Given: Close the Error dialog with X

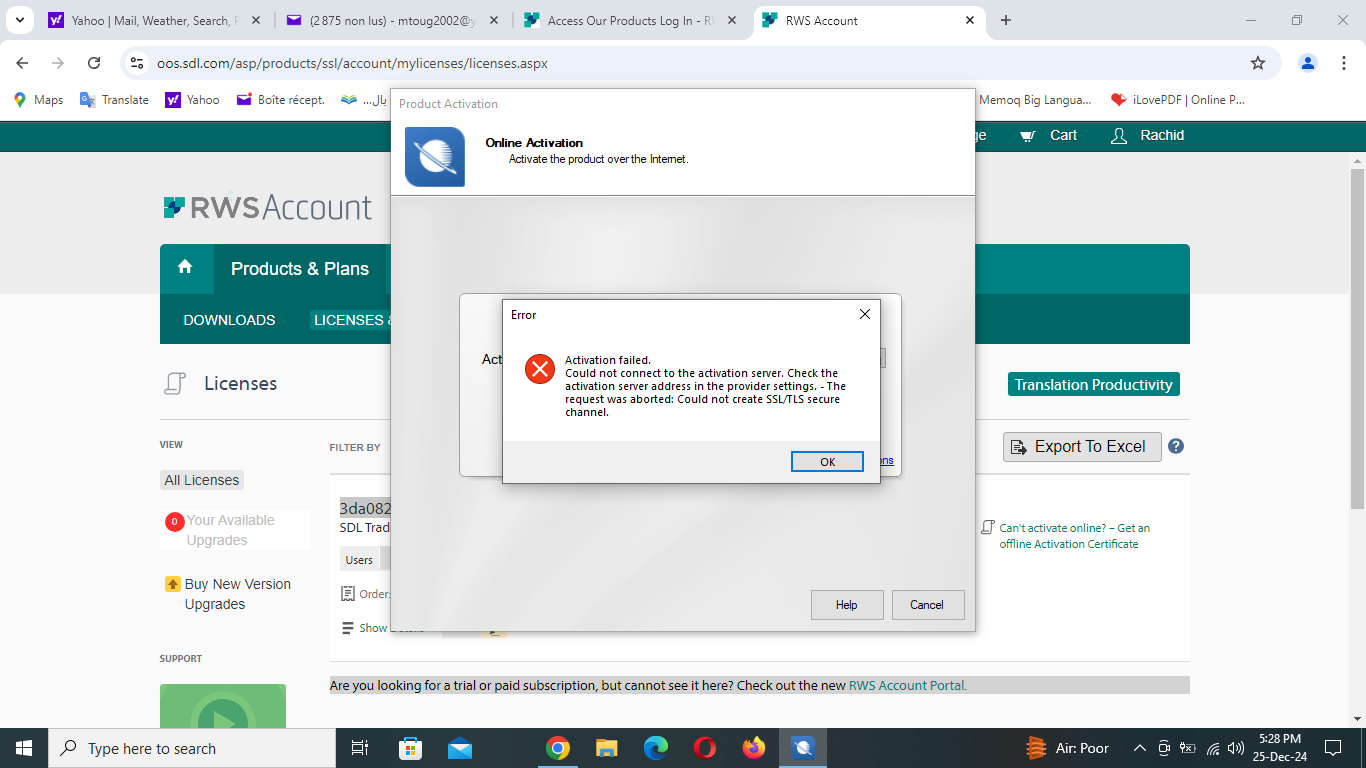Looking at the screenshot, I should [865, 314].
